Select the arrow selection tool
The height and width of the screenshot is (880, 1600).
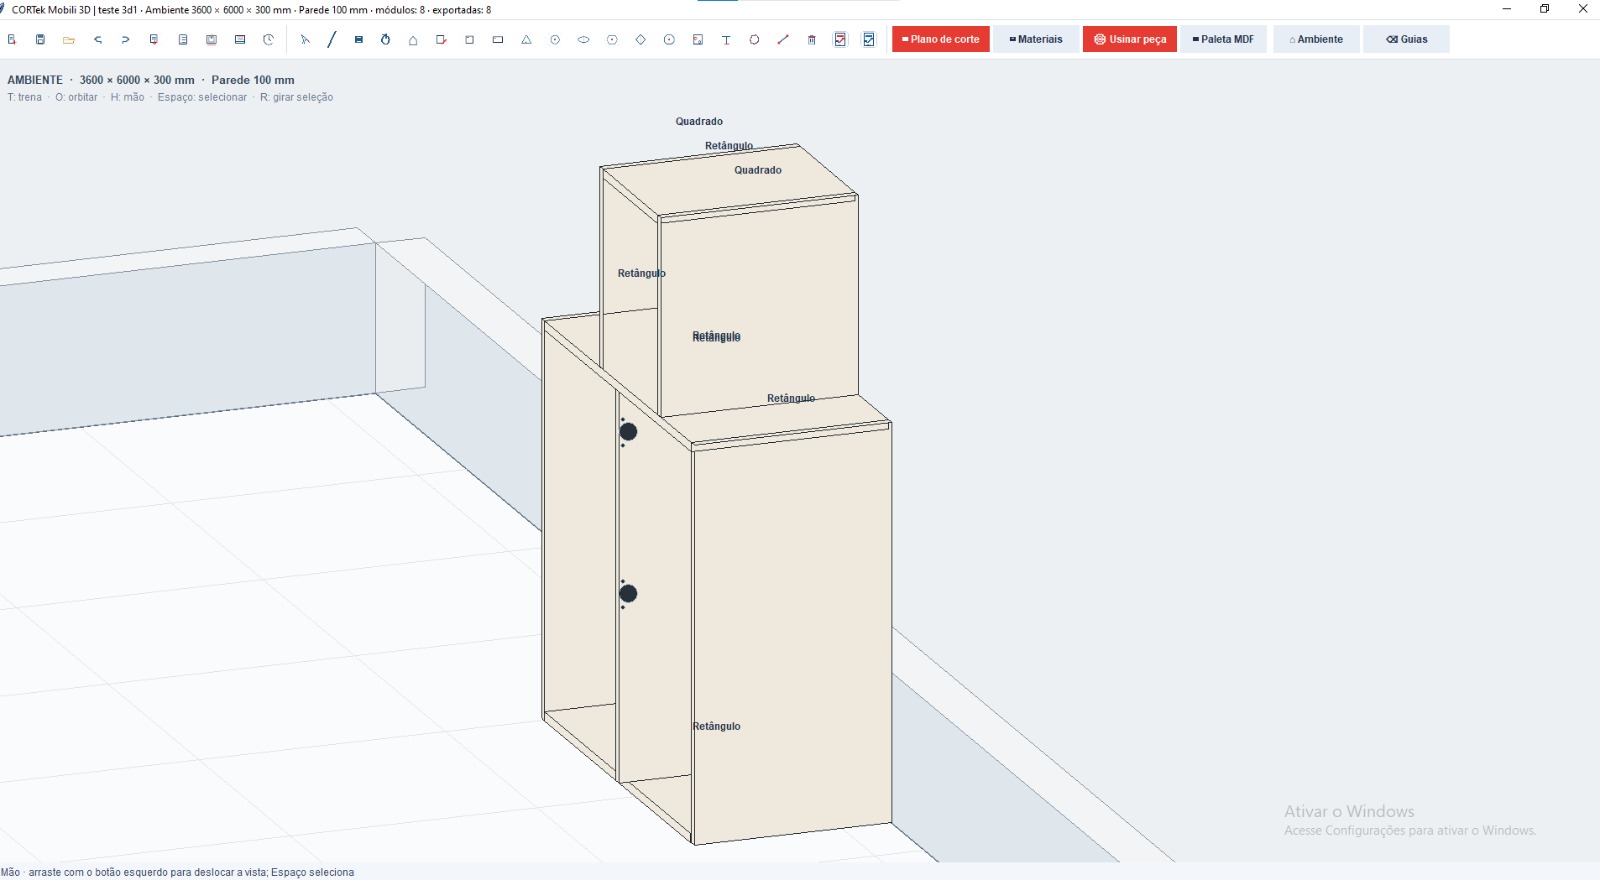click(305, 40)
